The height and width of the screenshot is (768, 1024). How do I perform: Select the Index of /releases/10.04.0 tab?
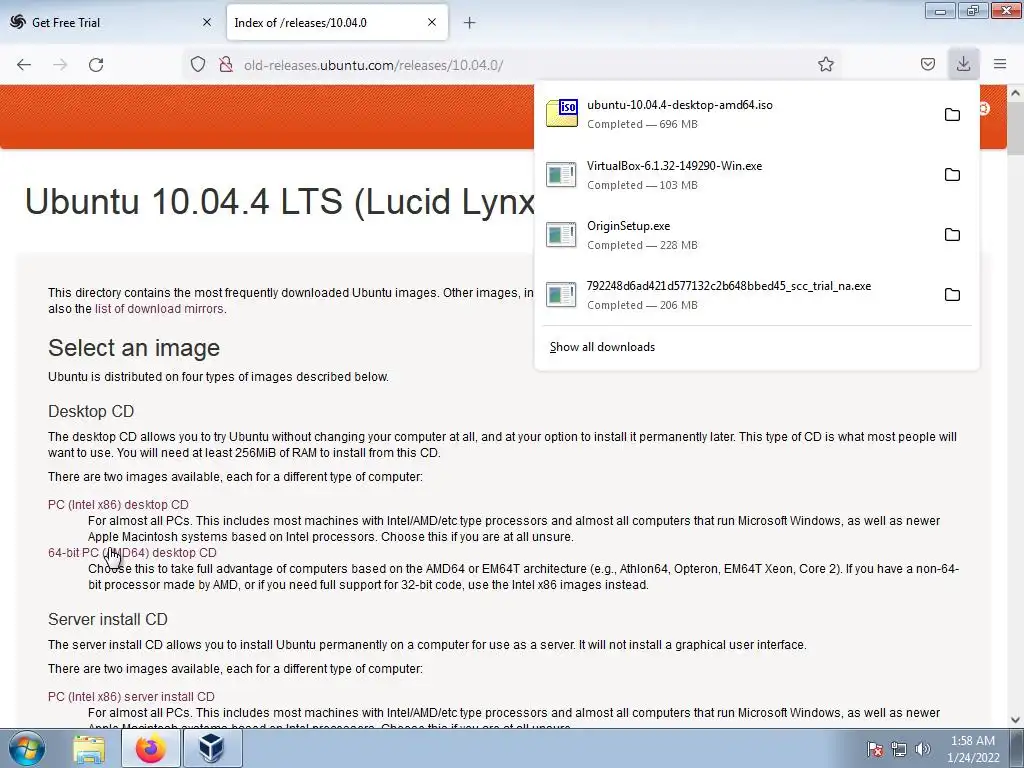(x=337, y=23)
